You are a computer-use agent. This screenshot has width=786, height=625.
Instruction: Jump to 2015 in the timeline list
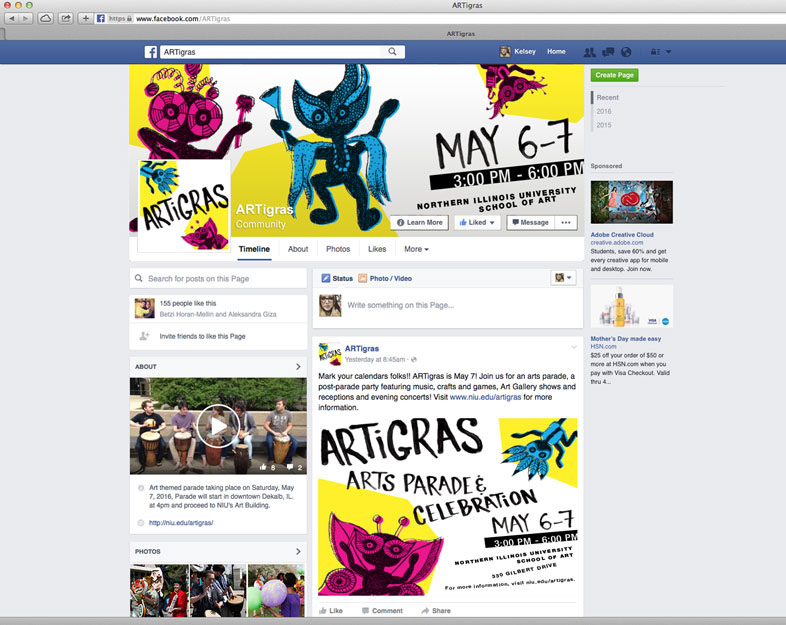point(604,125)
